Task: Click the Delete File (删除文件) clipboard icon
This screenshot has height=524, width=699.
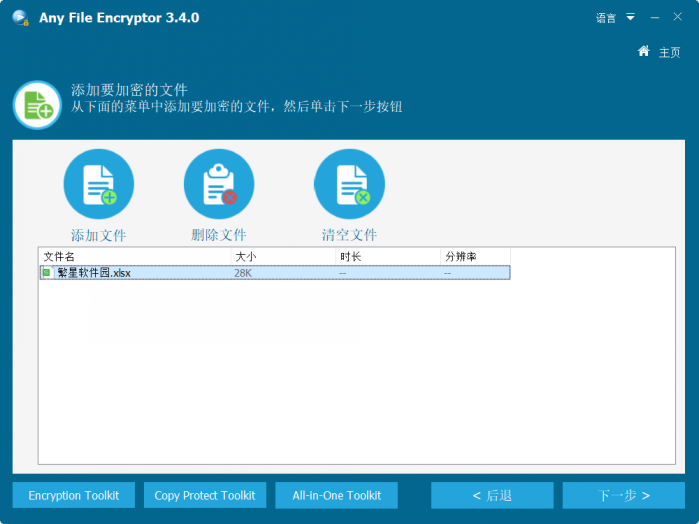Action: (x=219, y=184)
